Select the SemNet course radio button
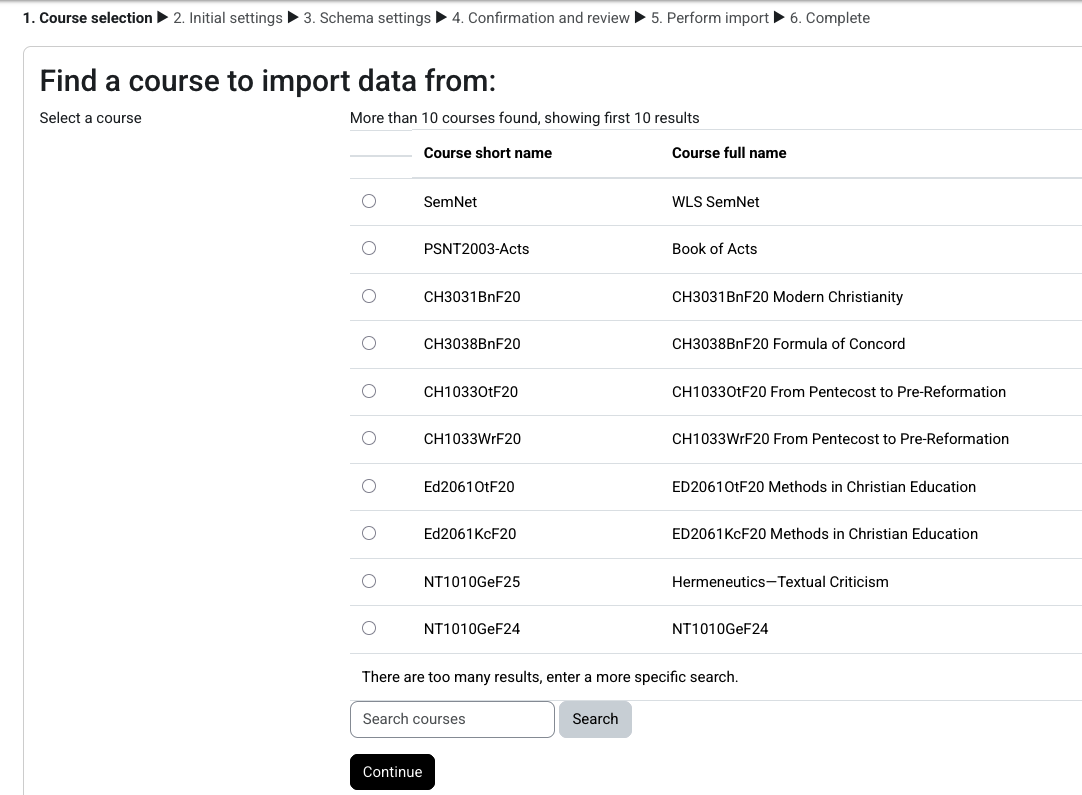1082x795 pixels. tap(369, 201)
